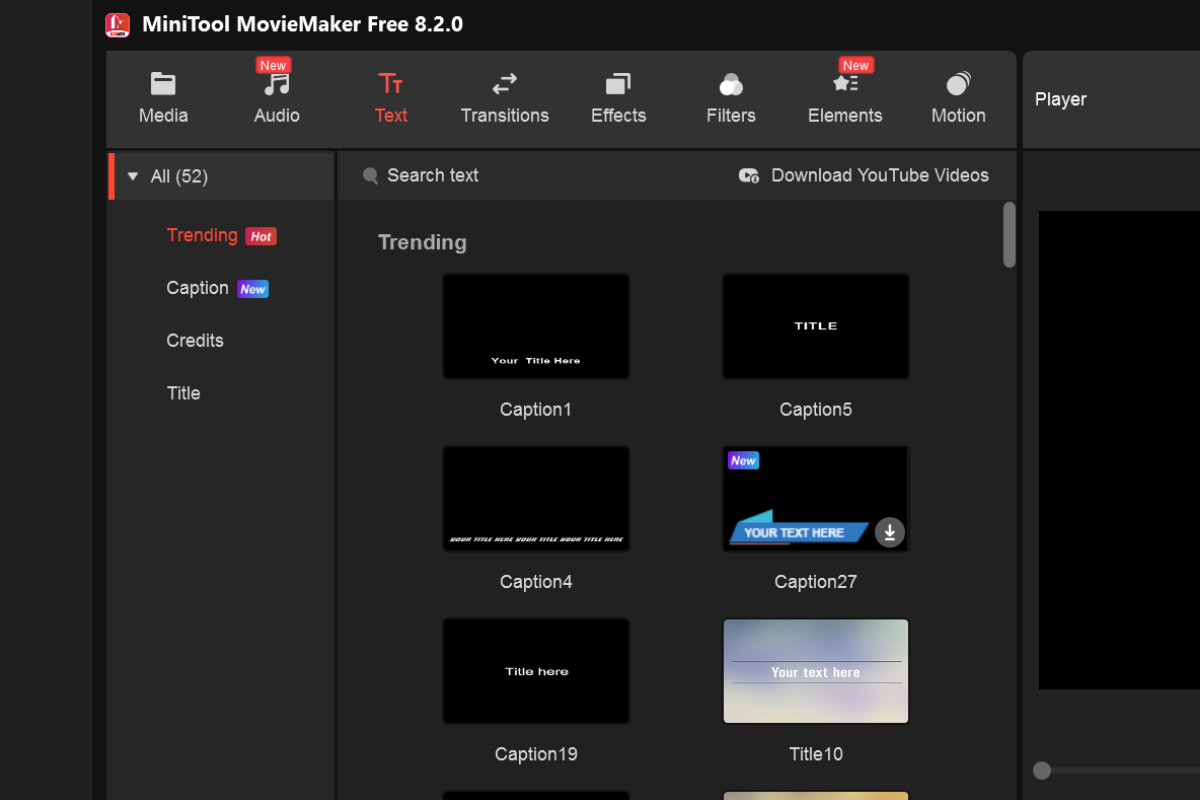Image resolution: width=1200 pixels, height=800 pixels.
Task: Open the Motion panel
Action: click(x=958, y=99)
